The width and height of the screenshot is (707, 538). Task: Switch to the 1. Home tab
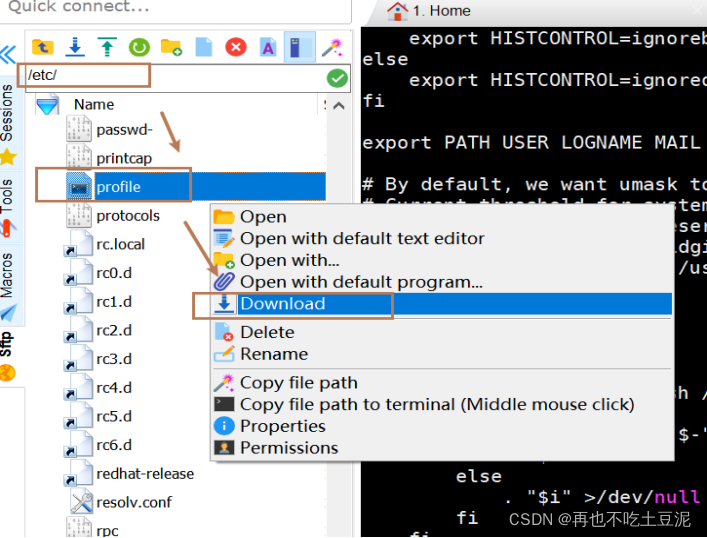(x=430, y=11)
